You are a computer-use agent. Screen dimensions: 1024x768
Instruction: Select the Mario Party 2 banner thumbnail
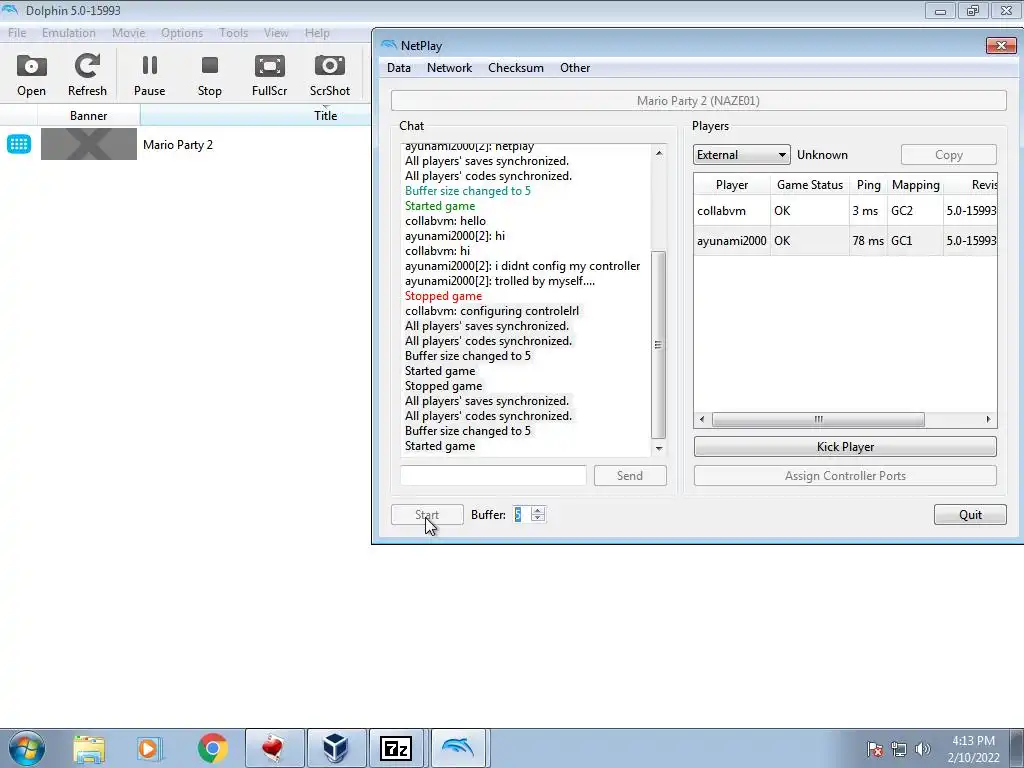coord(89,144)
